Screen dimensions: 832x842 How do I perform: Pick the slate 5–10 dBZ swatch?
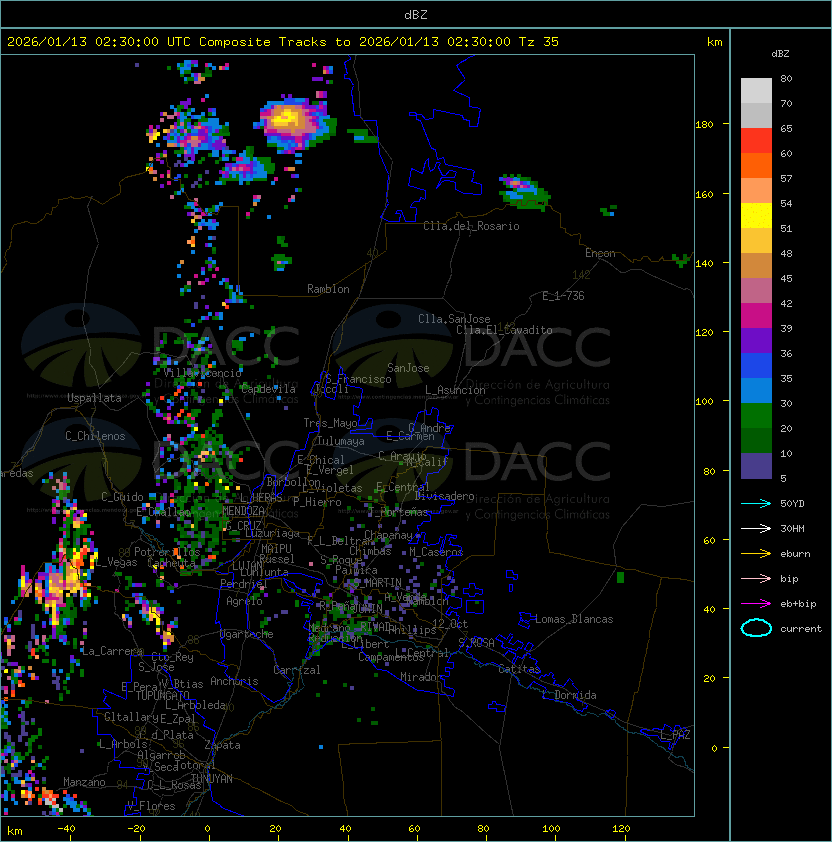[x=756, y=466]
